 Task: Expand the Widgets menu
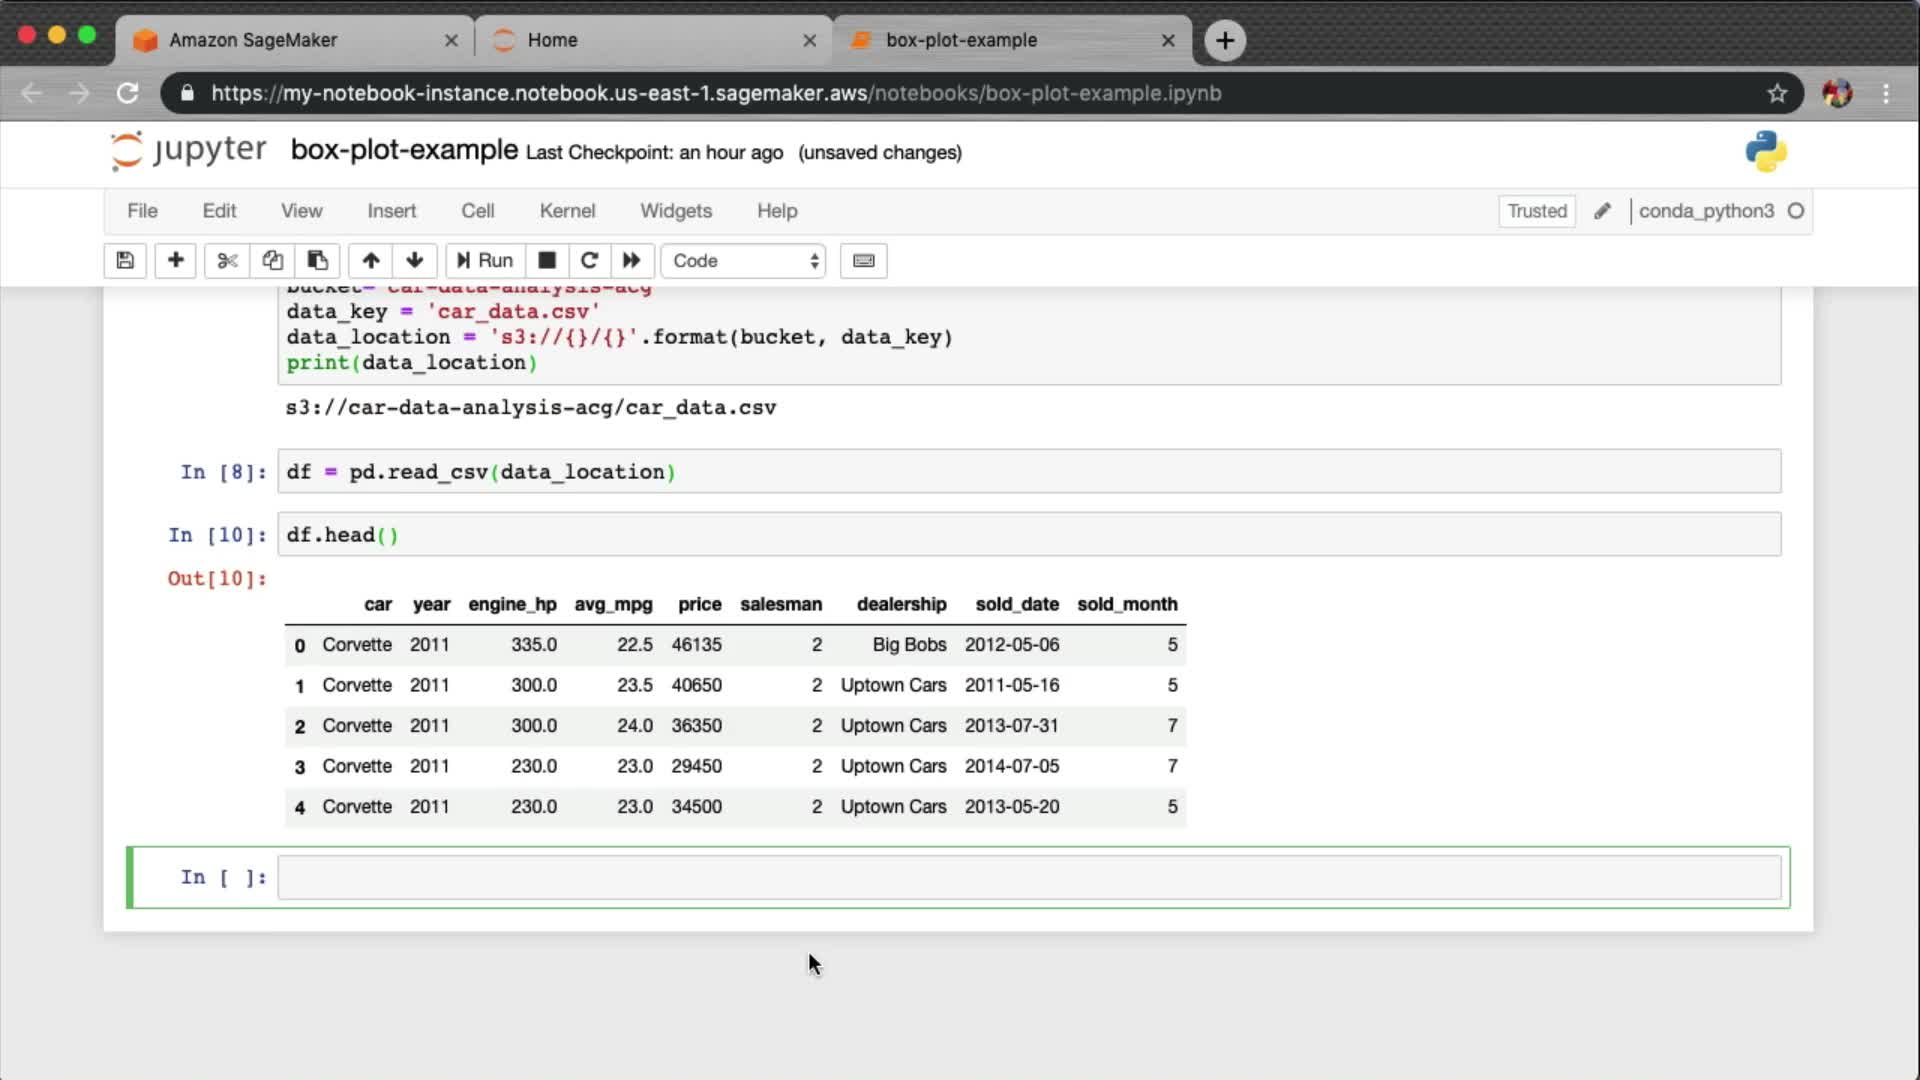click(x=676, y=211)
